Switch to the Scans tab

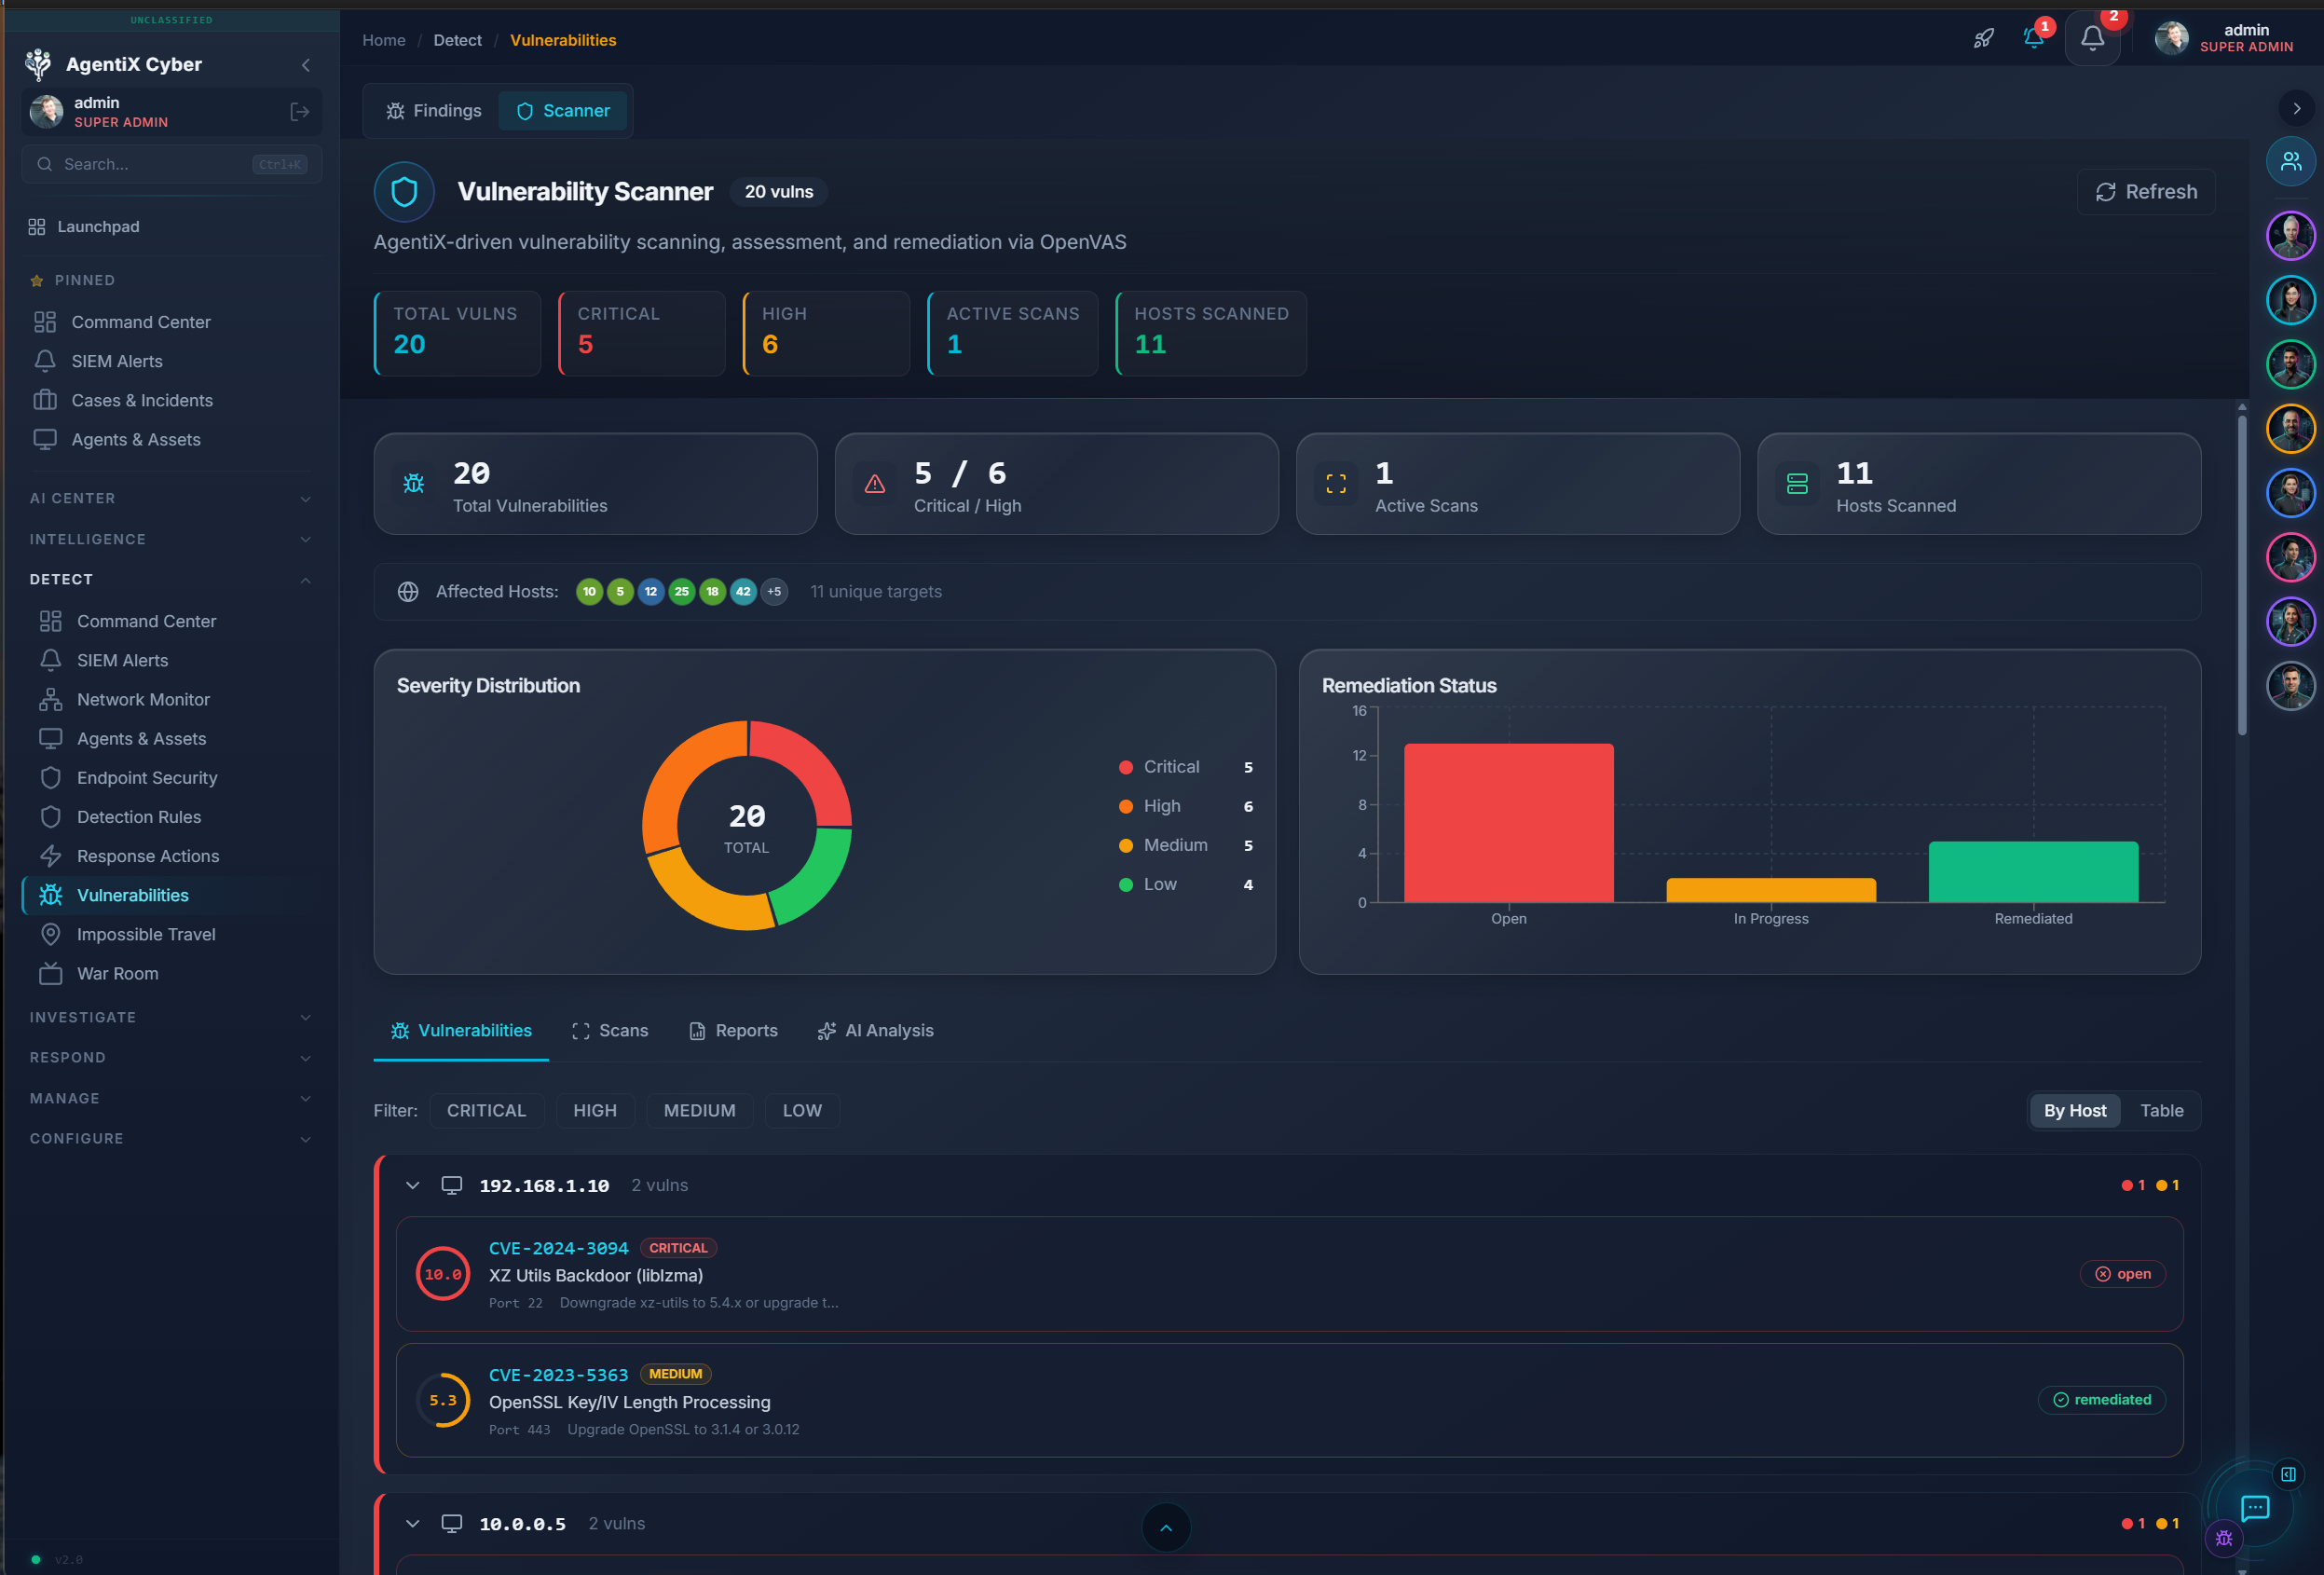(x=610, y=1030)
